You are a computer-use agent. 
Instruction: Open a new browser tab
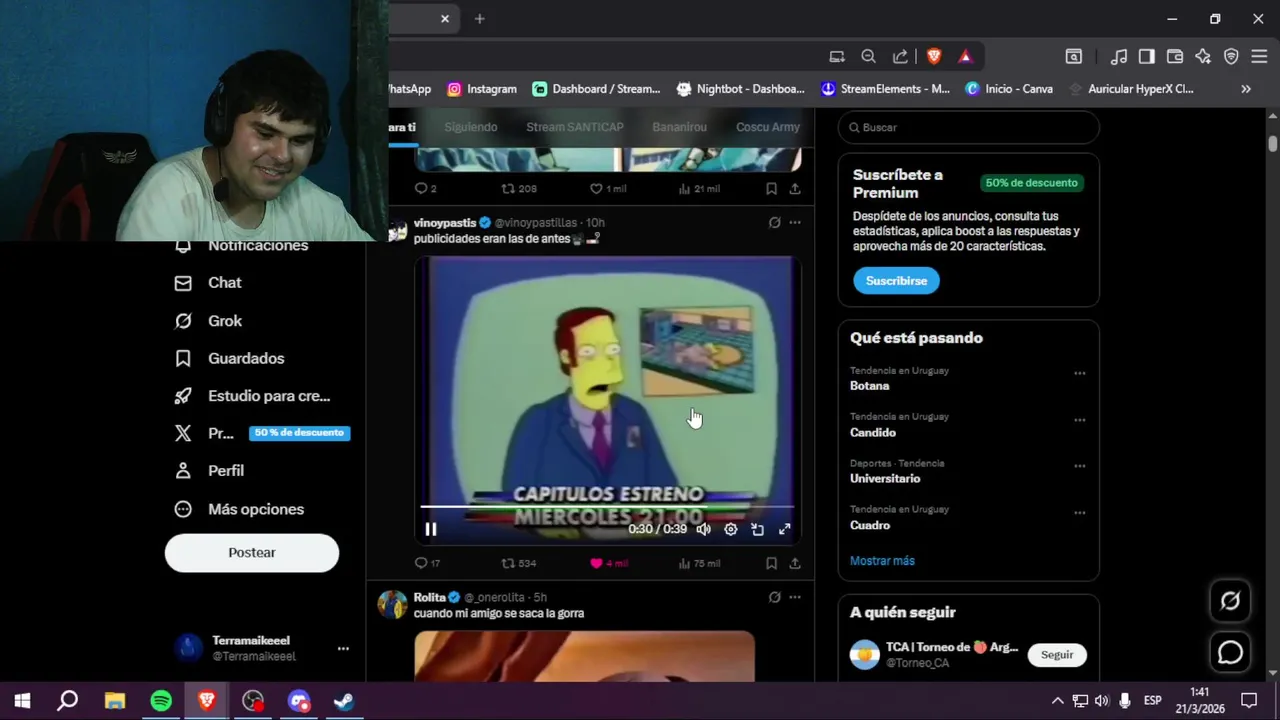pyautogui.click(x=480, y=19)
